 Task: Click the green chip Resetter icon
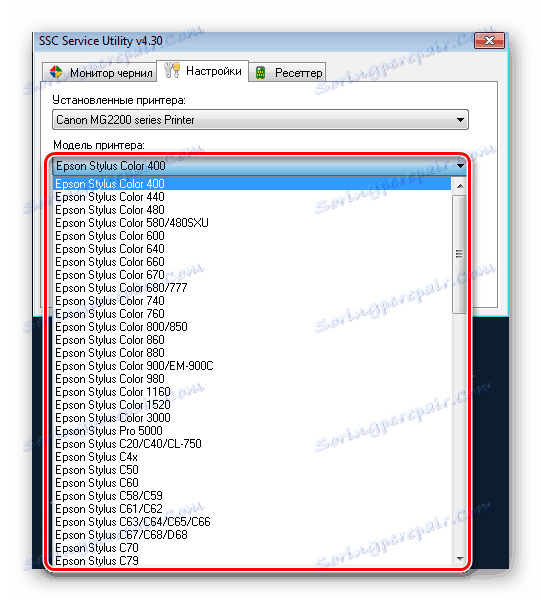click(x=260, y=72)
